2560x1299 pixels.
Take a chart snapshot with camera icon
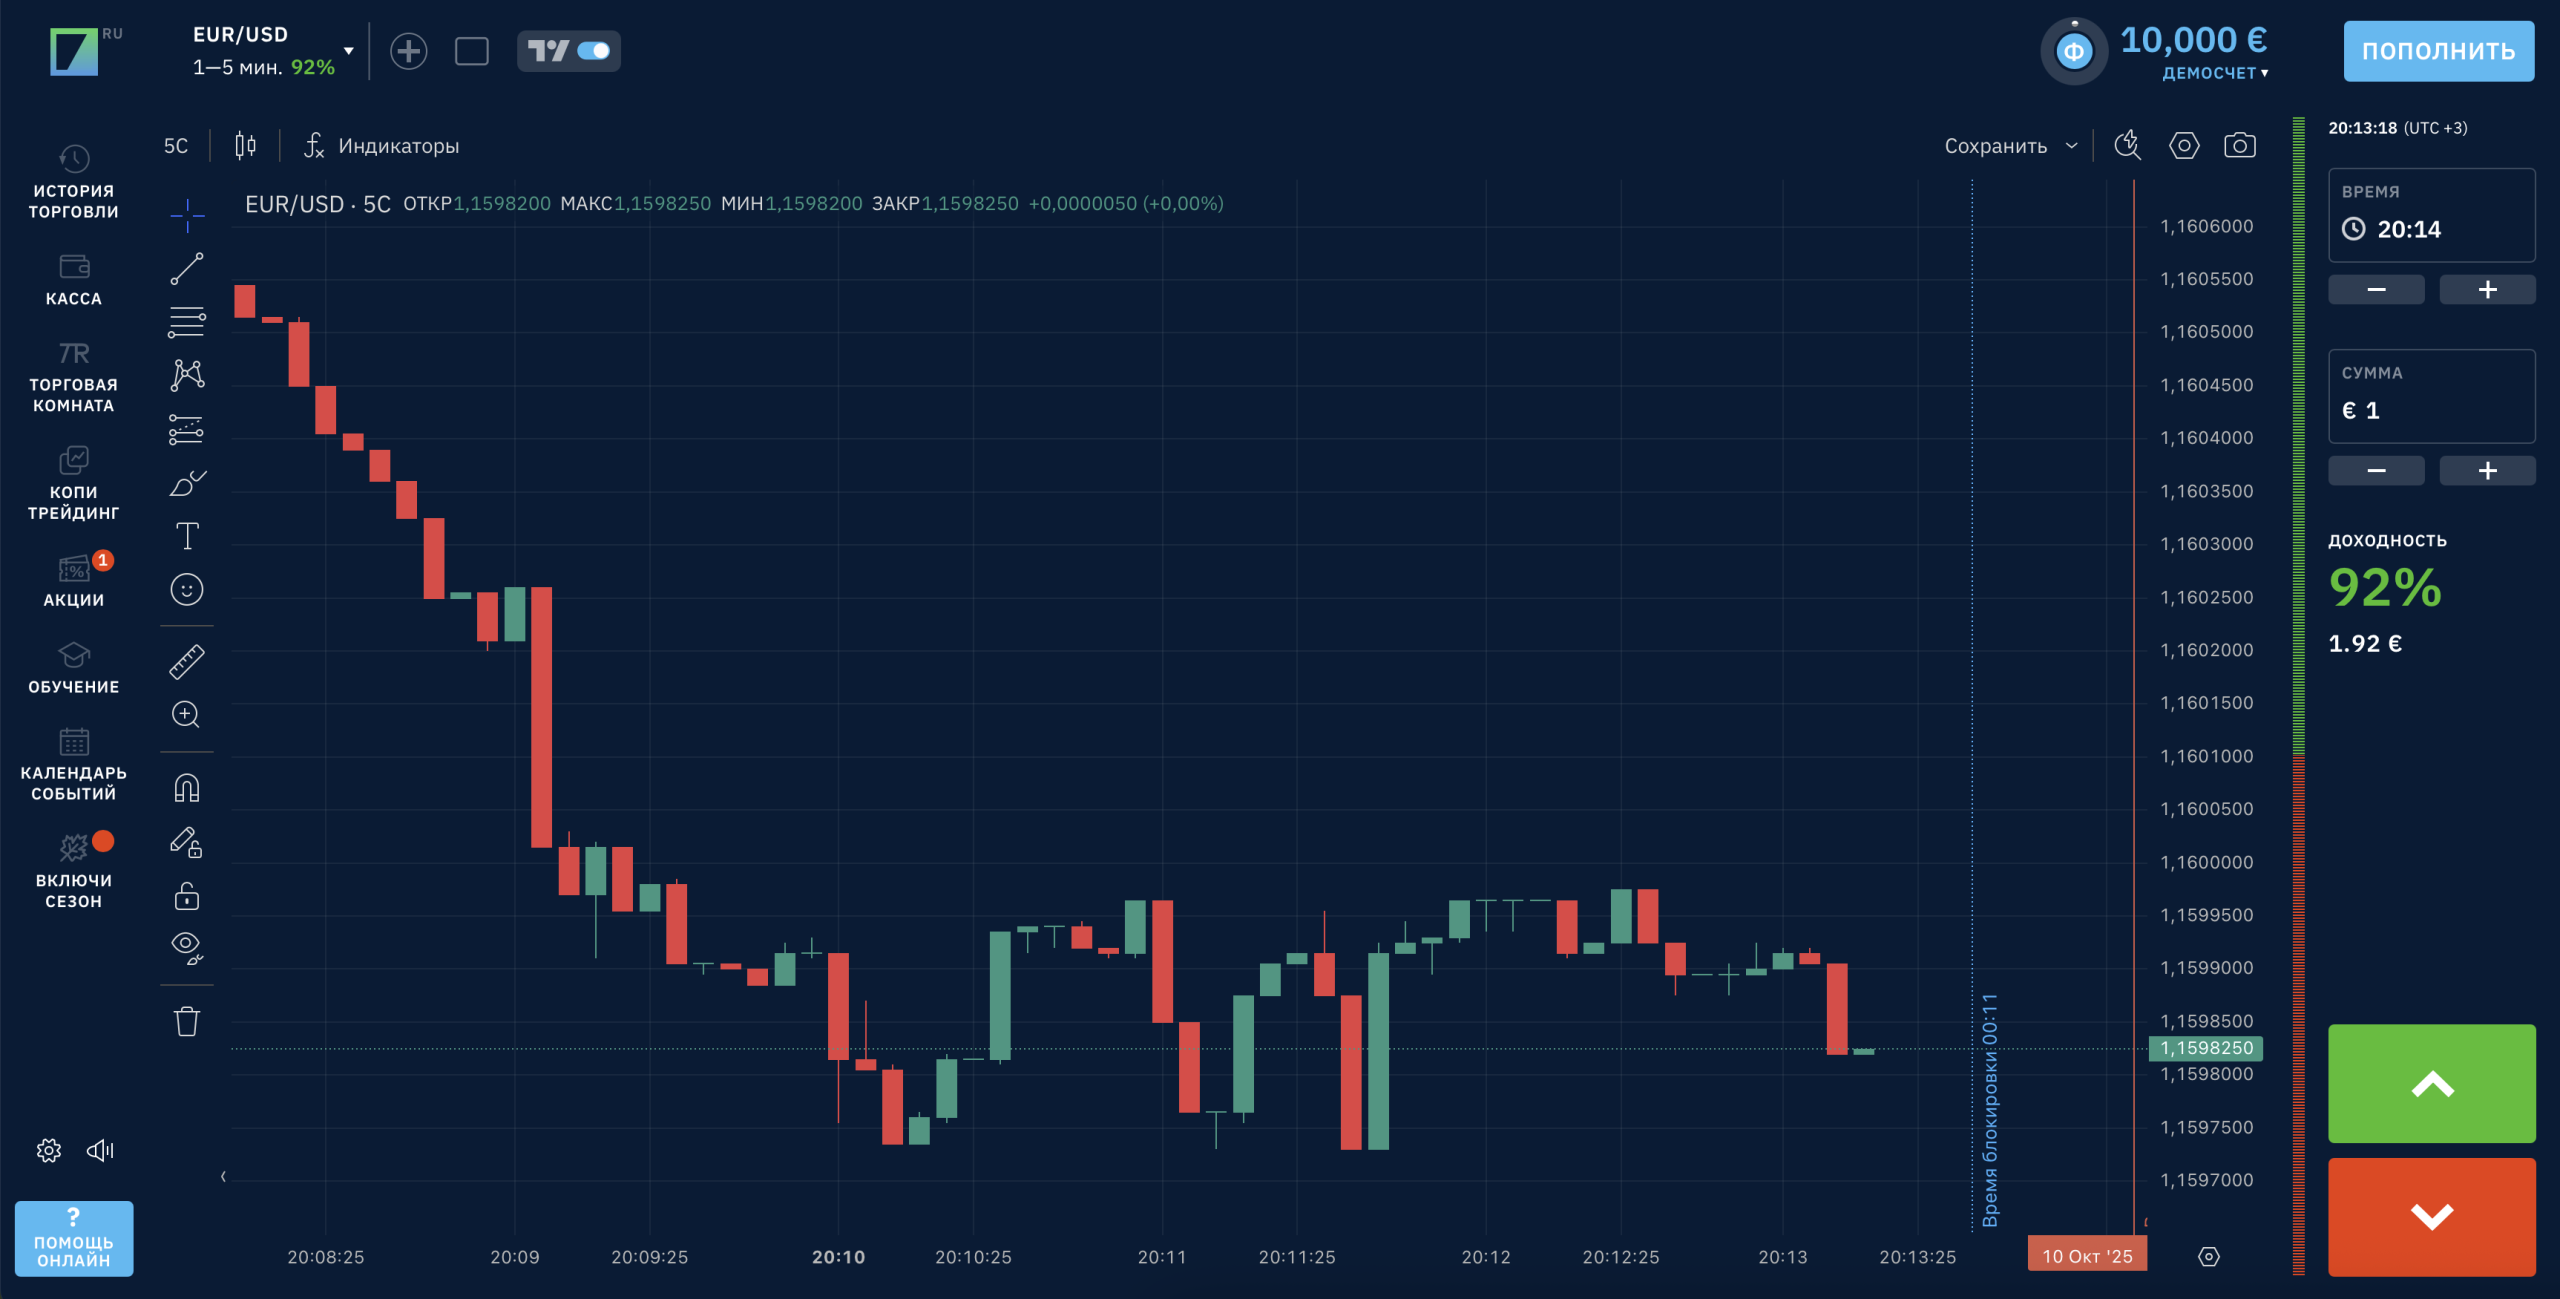pos(2239,146)
